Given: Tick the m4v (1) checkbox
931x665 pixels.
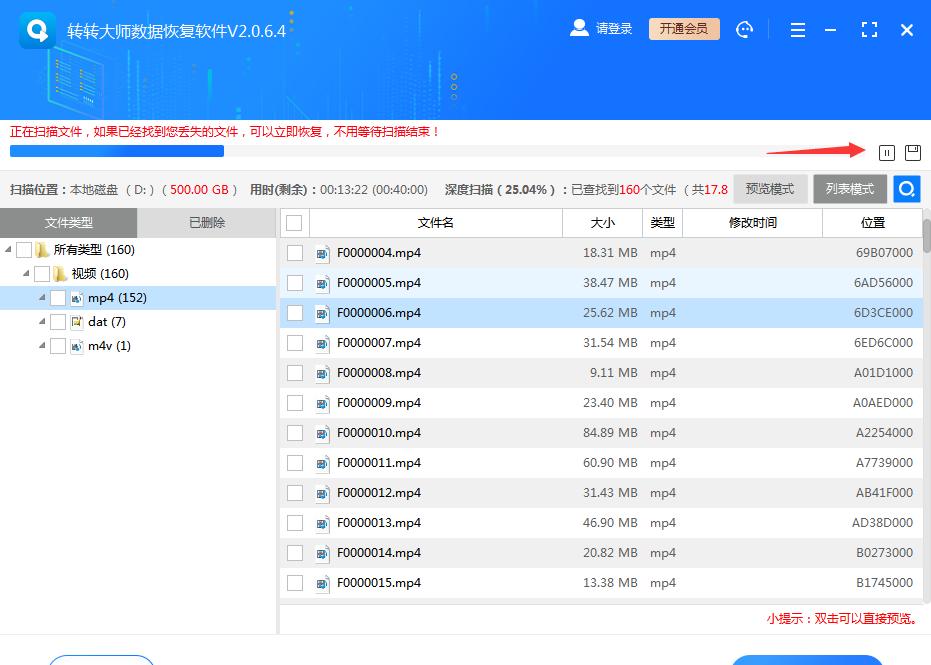Looking at the screenshot, I should click(58, 346).
